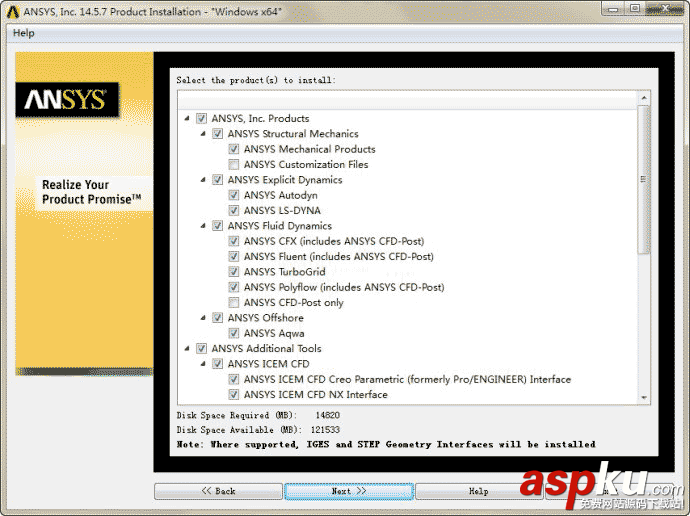Uncheck ANSYS TurboGrid
The image size is (690, 516).
point(234,272)
